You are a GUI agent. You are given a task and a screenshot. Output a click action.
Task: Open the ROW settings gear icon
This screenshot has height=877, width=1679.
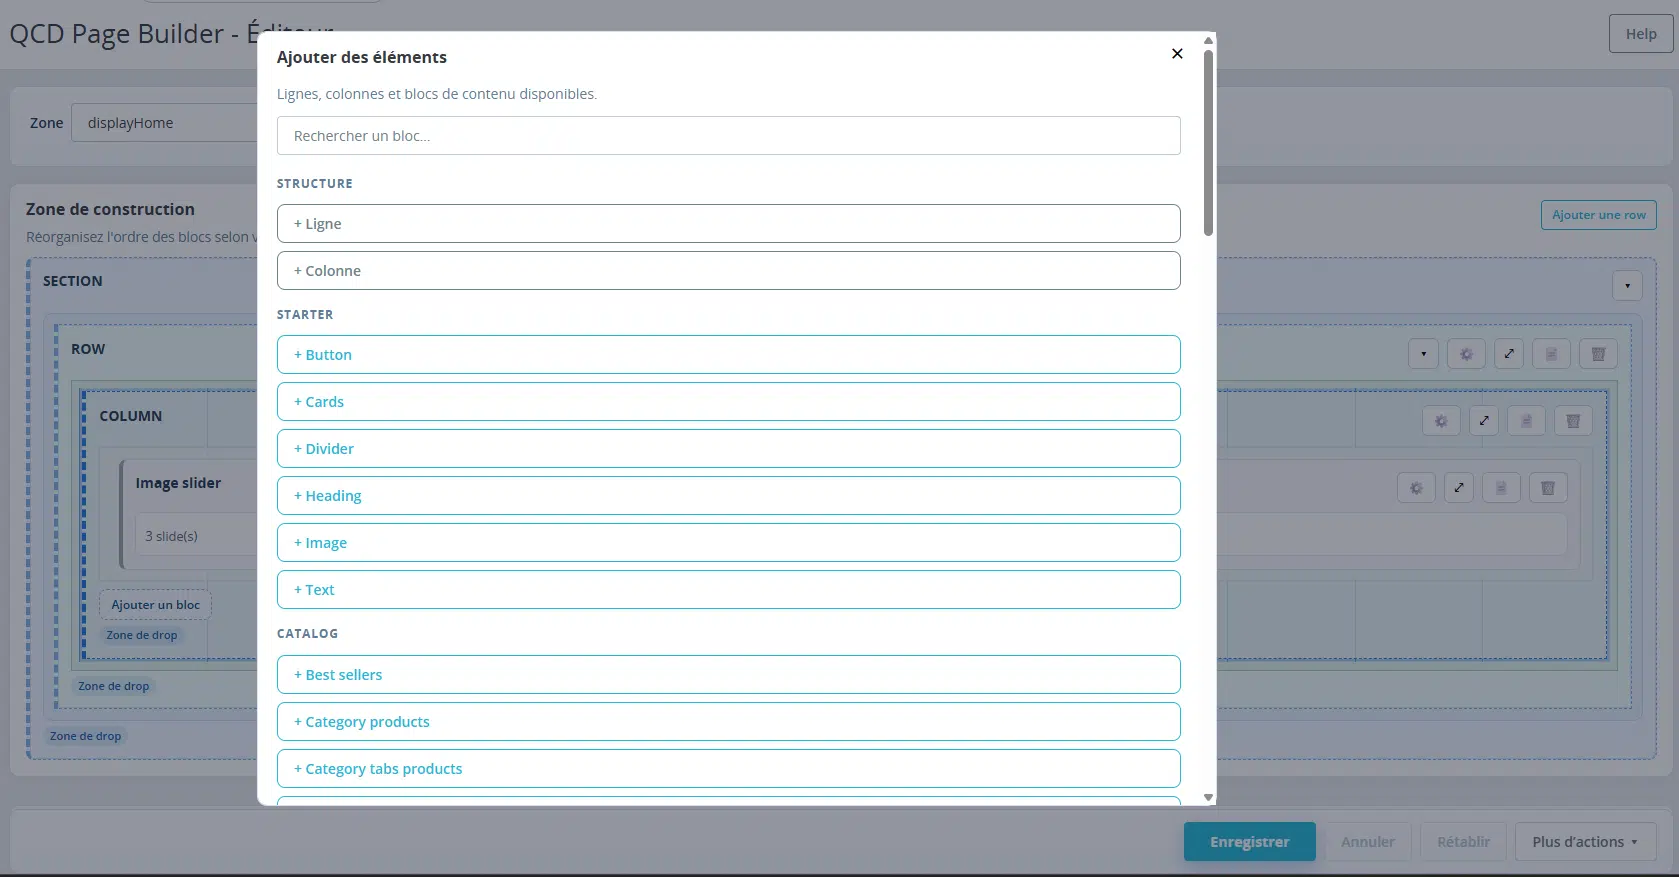click(x=1466, y=354)
